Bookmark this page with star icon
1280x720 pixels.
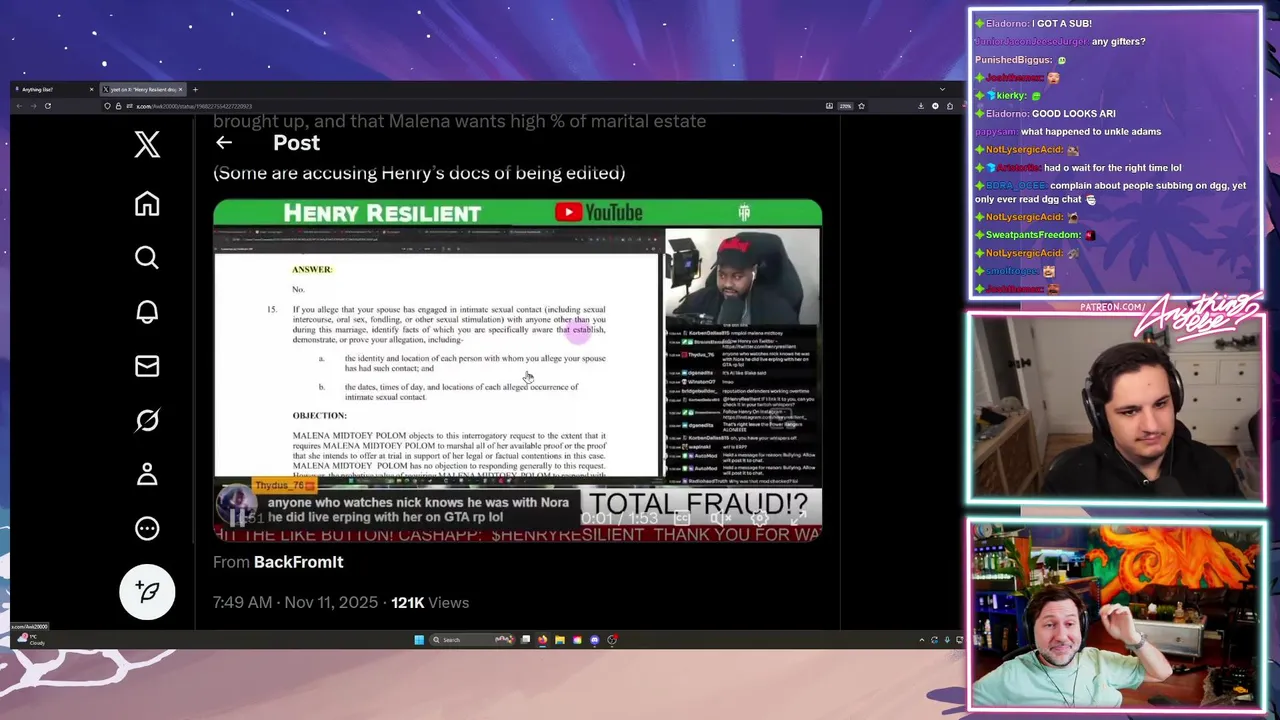(x=861, y=106)
